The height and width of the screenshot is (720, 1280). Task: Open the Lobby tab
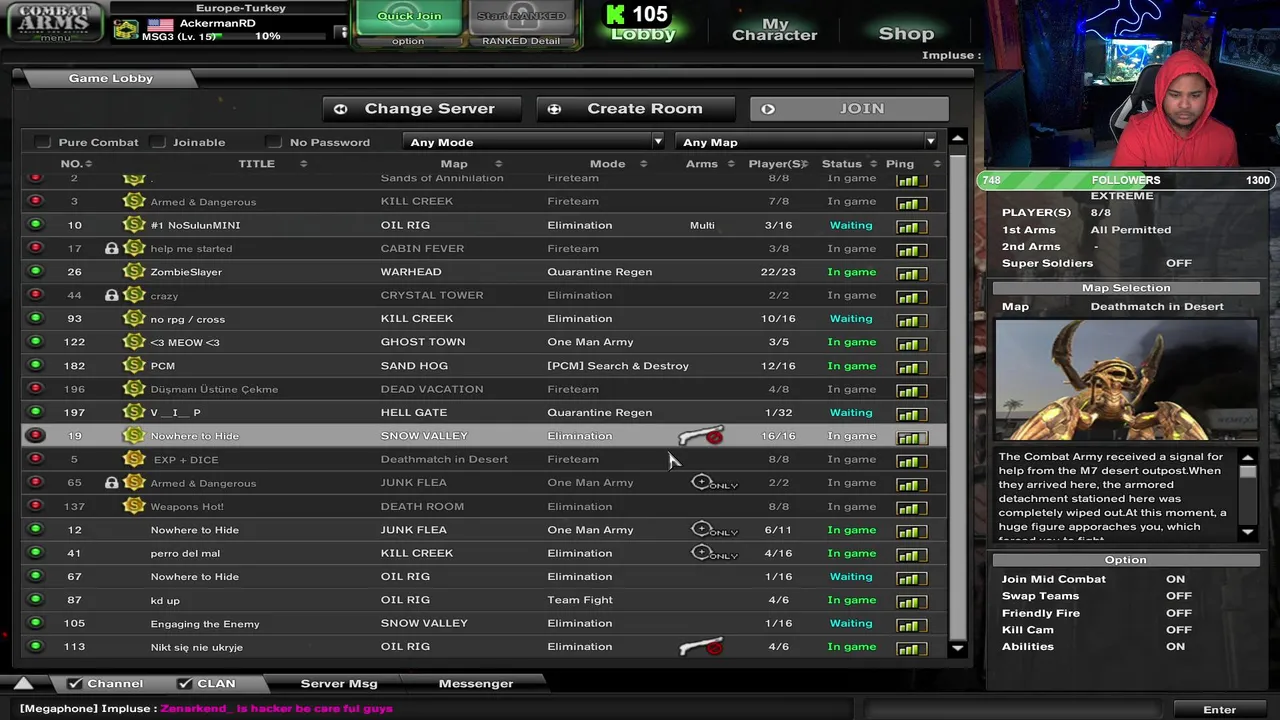[x=643, y=34]
